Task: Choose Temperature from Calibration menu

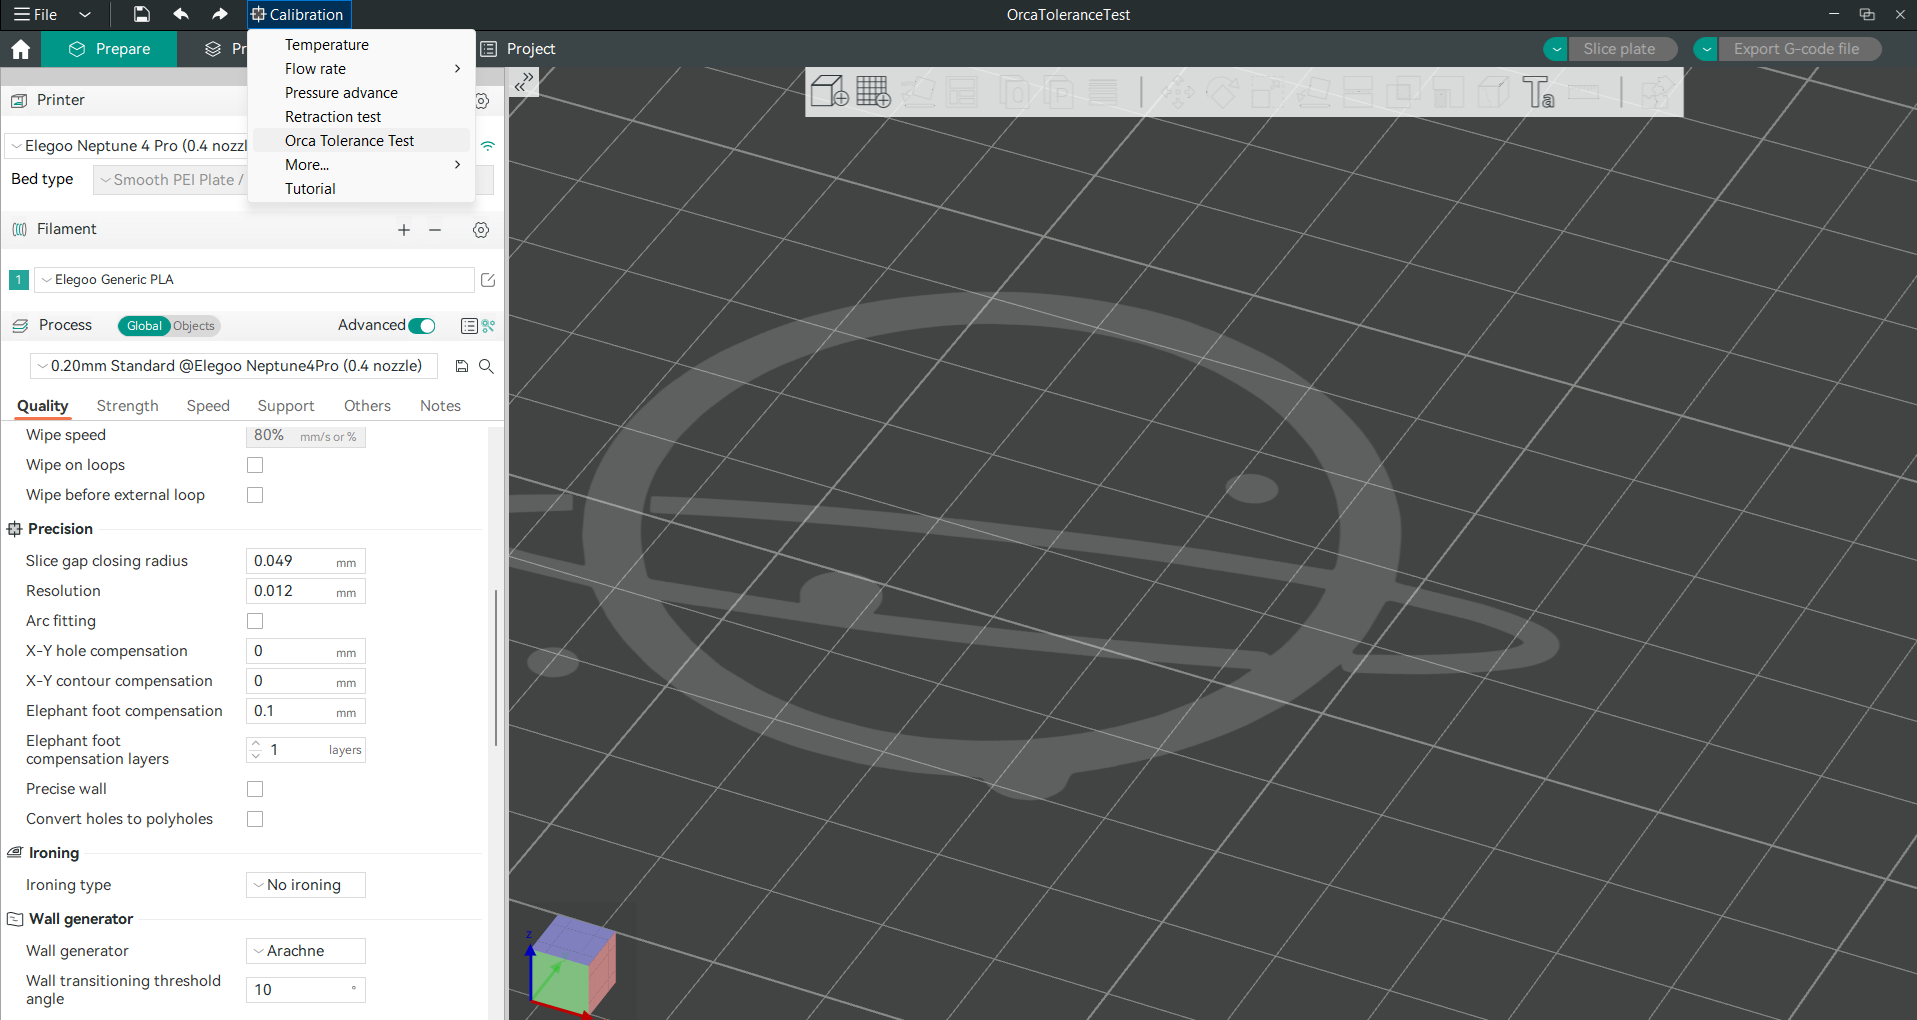Action: [x=361, y=45]
